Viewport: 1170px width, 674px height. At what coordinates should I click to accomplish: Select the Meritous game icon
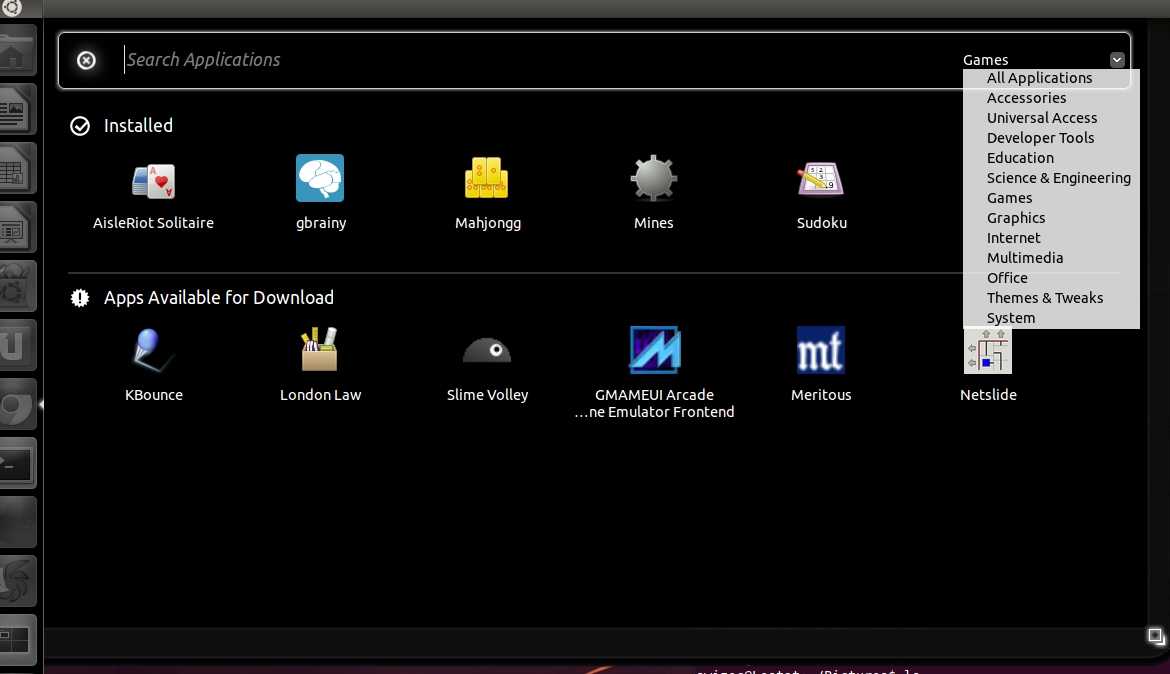(821, 351)
